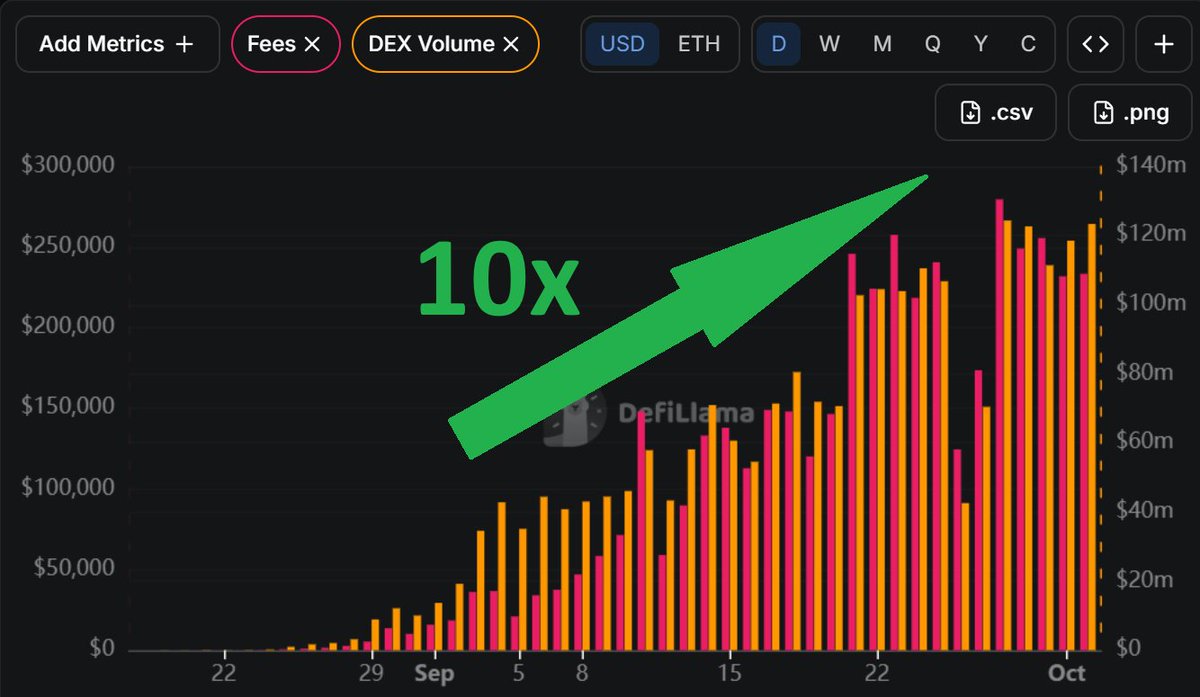Image resolution: width=1200 pixels, height=697 pixels.
Task: Select the daily (D) interval
Action: [x=779, y=44]
